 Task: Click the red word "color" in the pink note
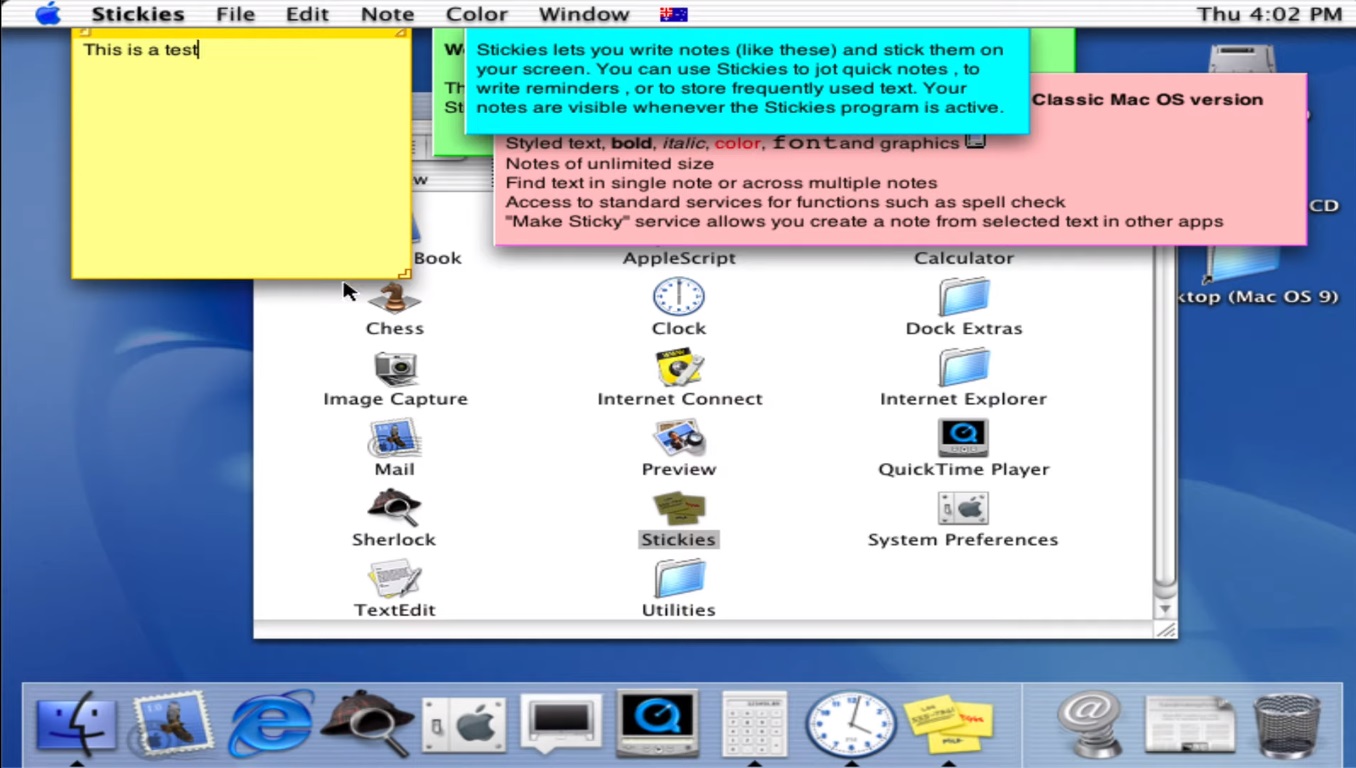[738, 143]
